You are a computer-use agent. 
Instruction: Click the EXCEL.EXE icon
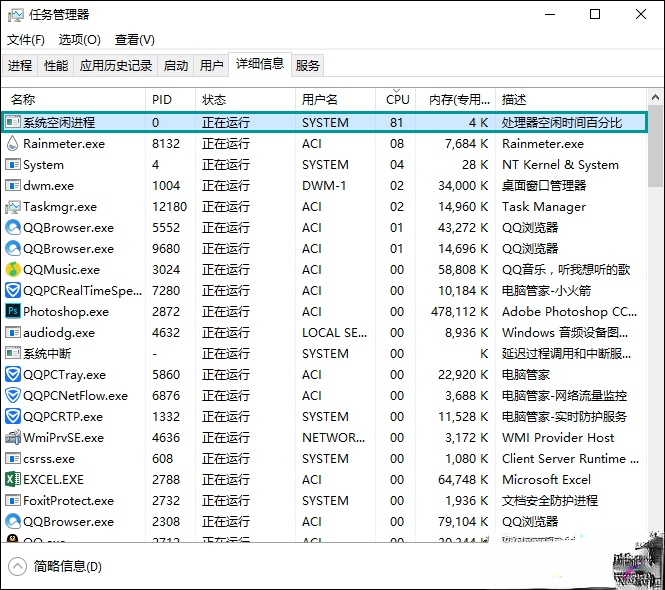point(13,479)
